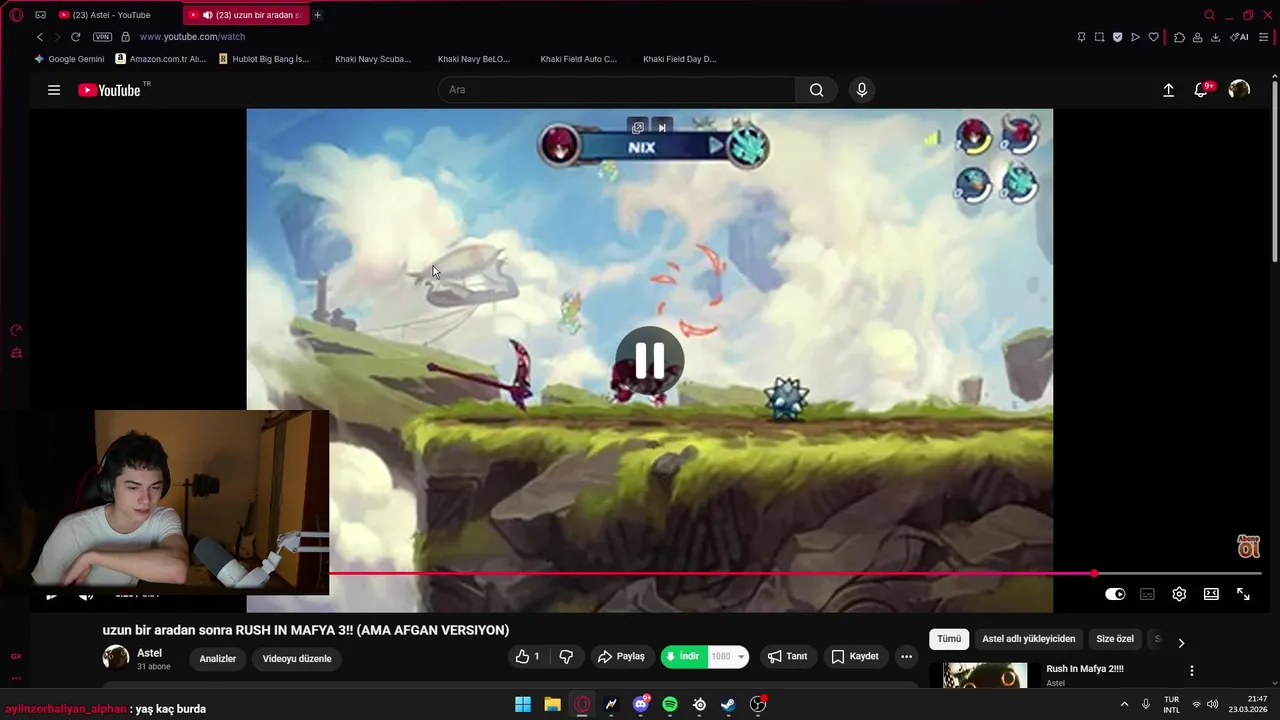Screen dimensions: 1280x720
Task: Select the 'Size özel' chip
Action: [1115, 639]
